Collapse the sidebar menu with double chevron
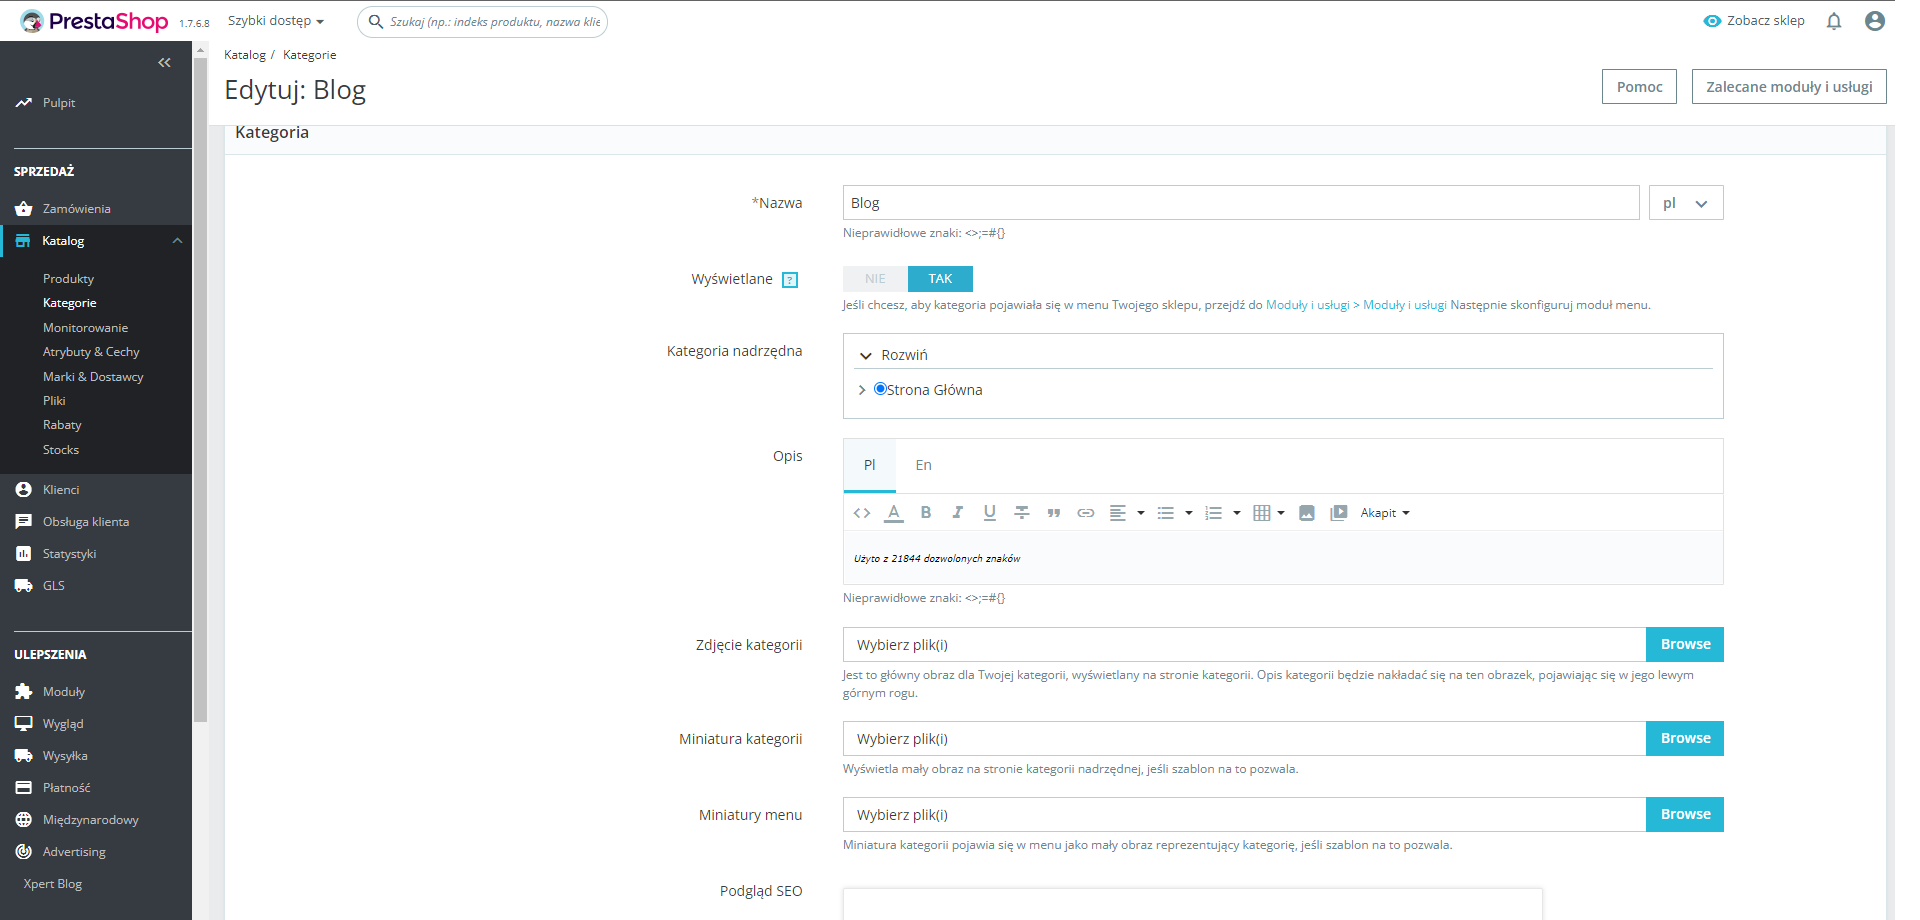 pyautogui.click(x=164, y=63)
